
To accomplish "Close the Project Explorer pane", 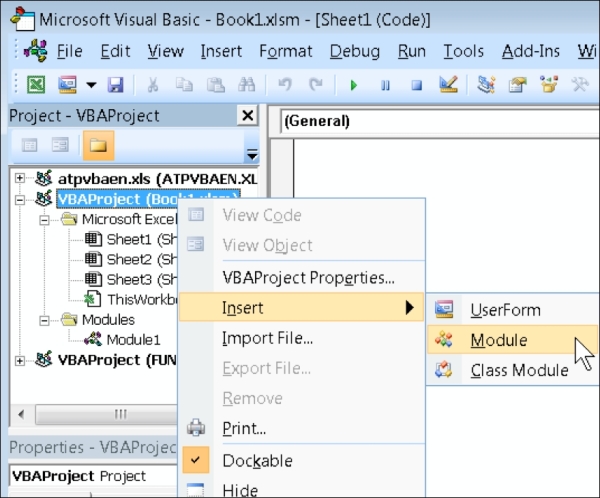I will coord(248,115).
